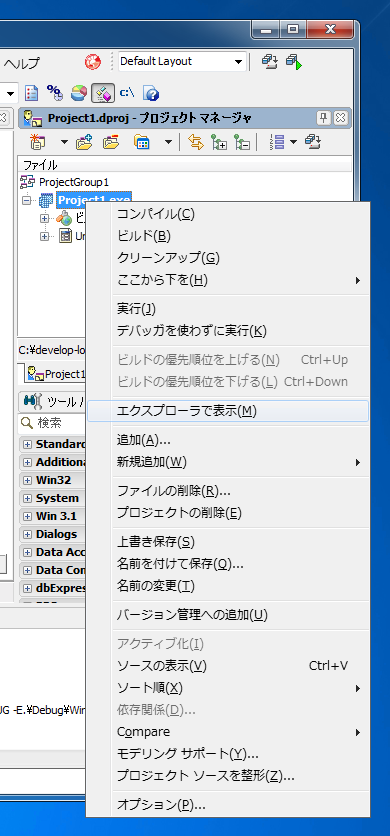Choose プロジェクトの削除(E) menu item
Screen dimensions: 390x836
(x=228, y=513)
